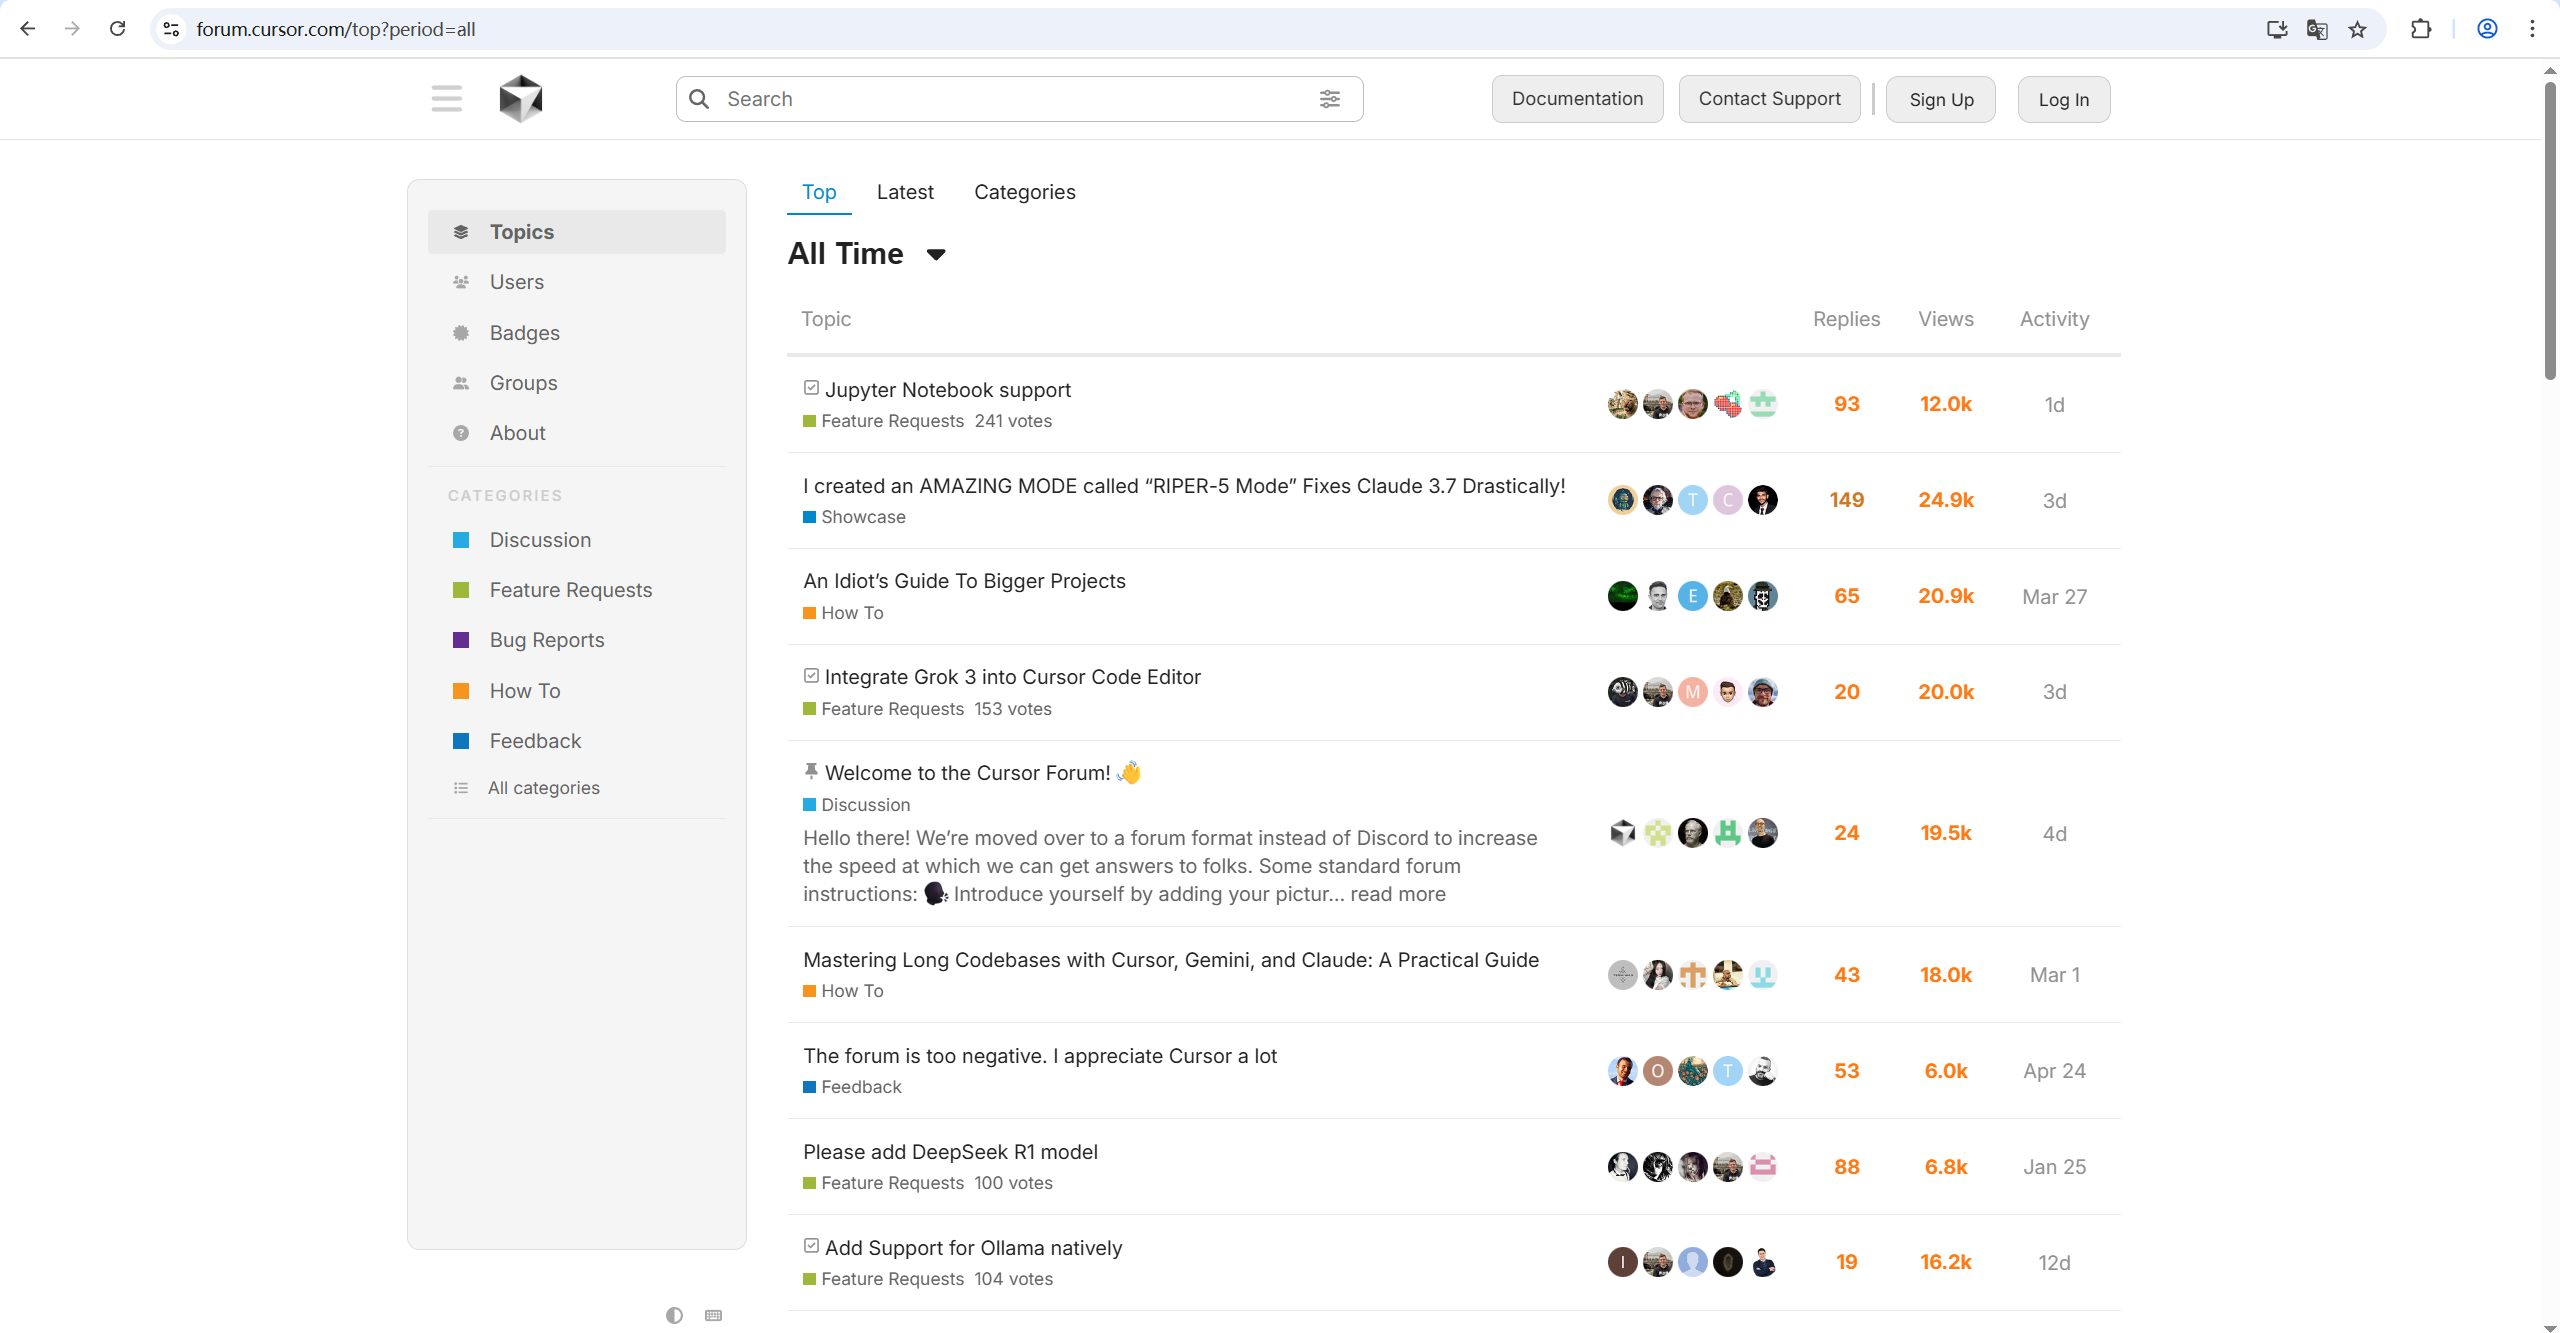The height and width of the screenshot is (1333, 2560).
Task: Click the Contact Support button
Action: click(1768, 99)
